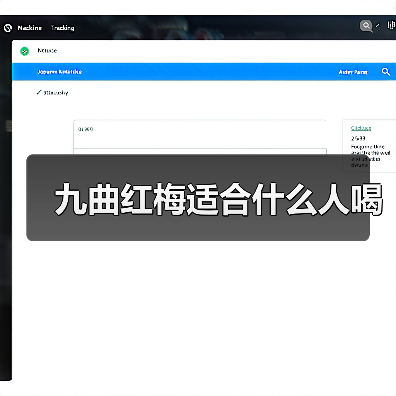Open the Nackine menu item

(x=30, y=28)
